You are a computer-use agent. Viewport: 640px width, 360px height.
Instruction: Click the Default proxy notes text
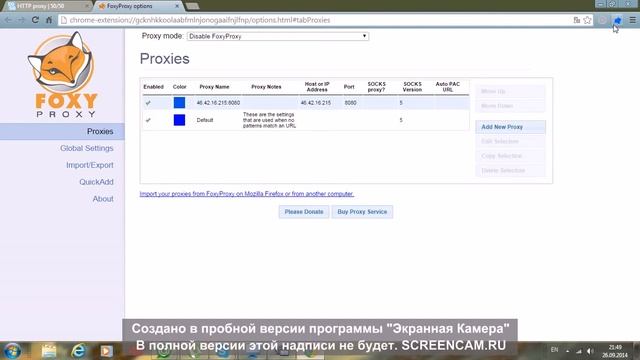point(269,120)
